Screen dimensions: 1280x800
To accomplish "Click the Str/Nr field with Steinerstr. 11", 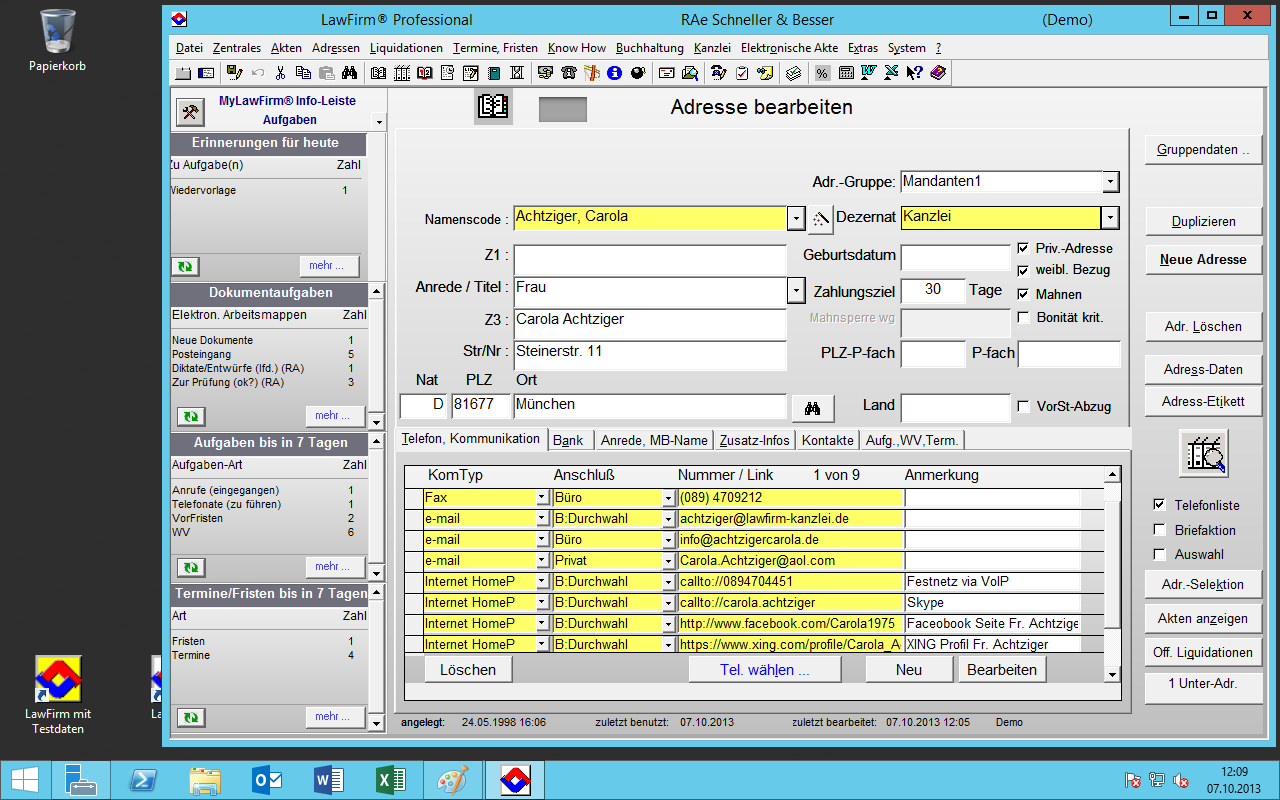I will (x=650, y=355).
